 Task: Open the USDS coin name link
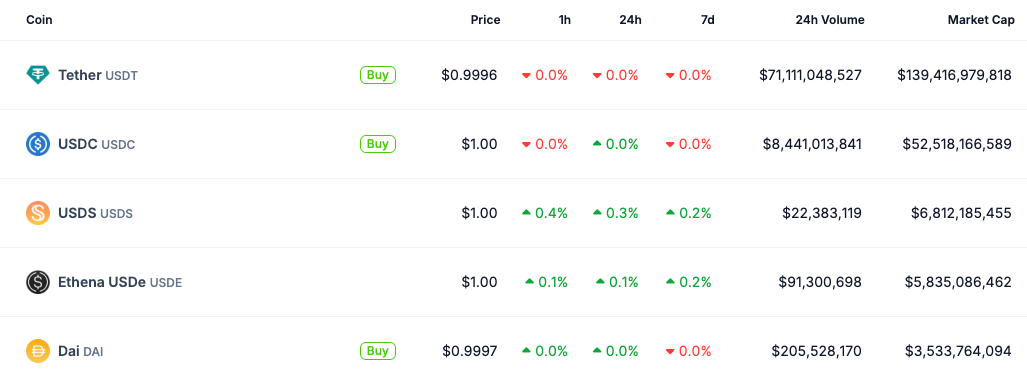pos(95,213)
